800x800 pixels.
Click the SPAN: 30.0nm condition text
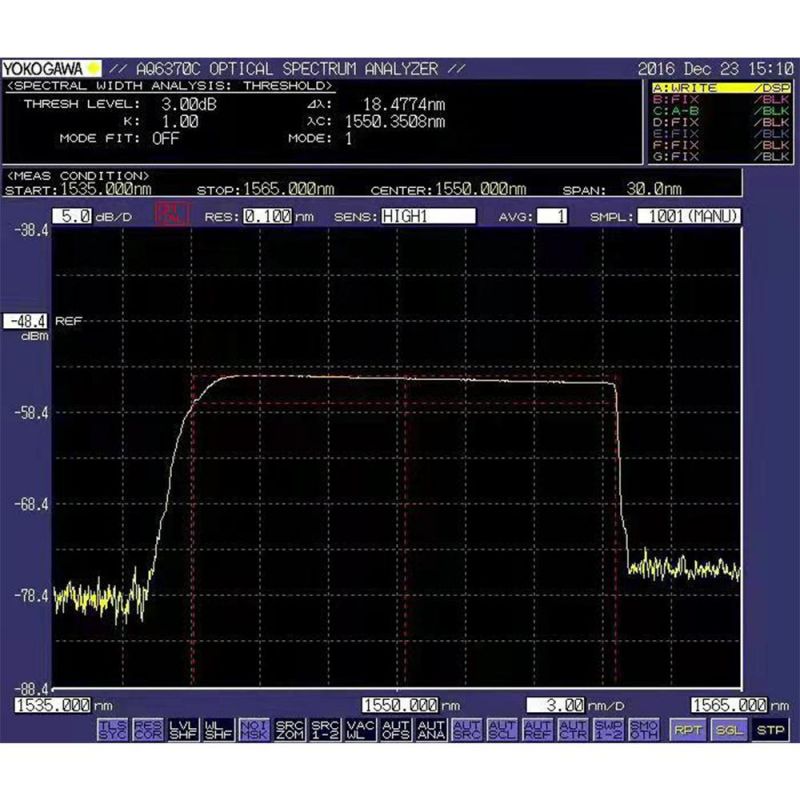point(622,189)
